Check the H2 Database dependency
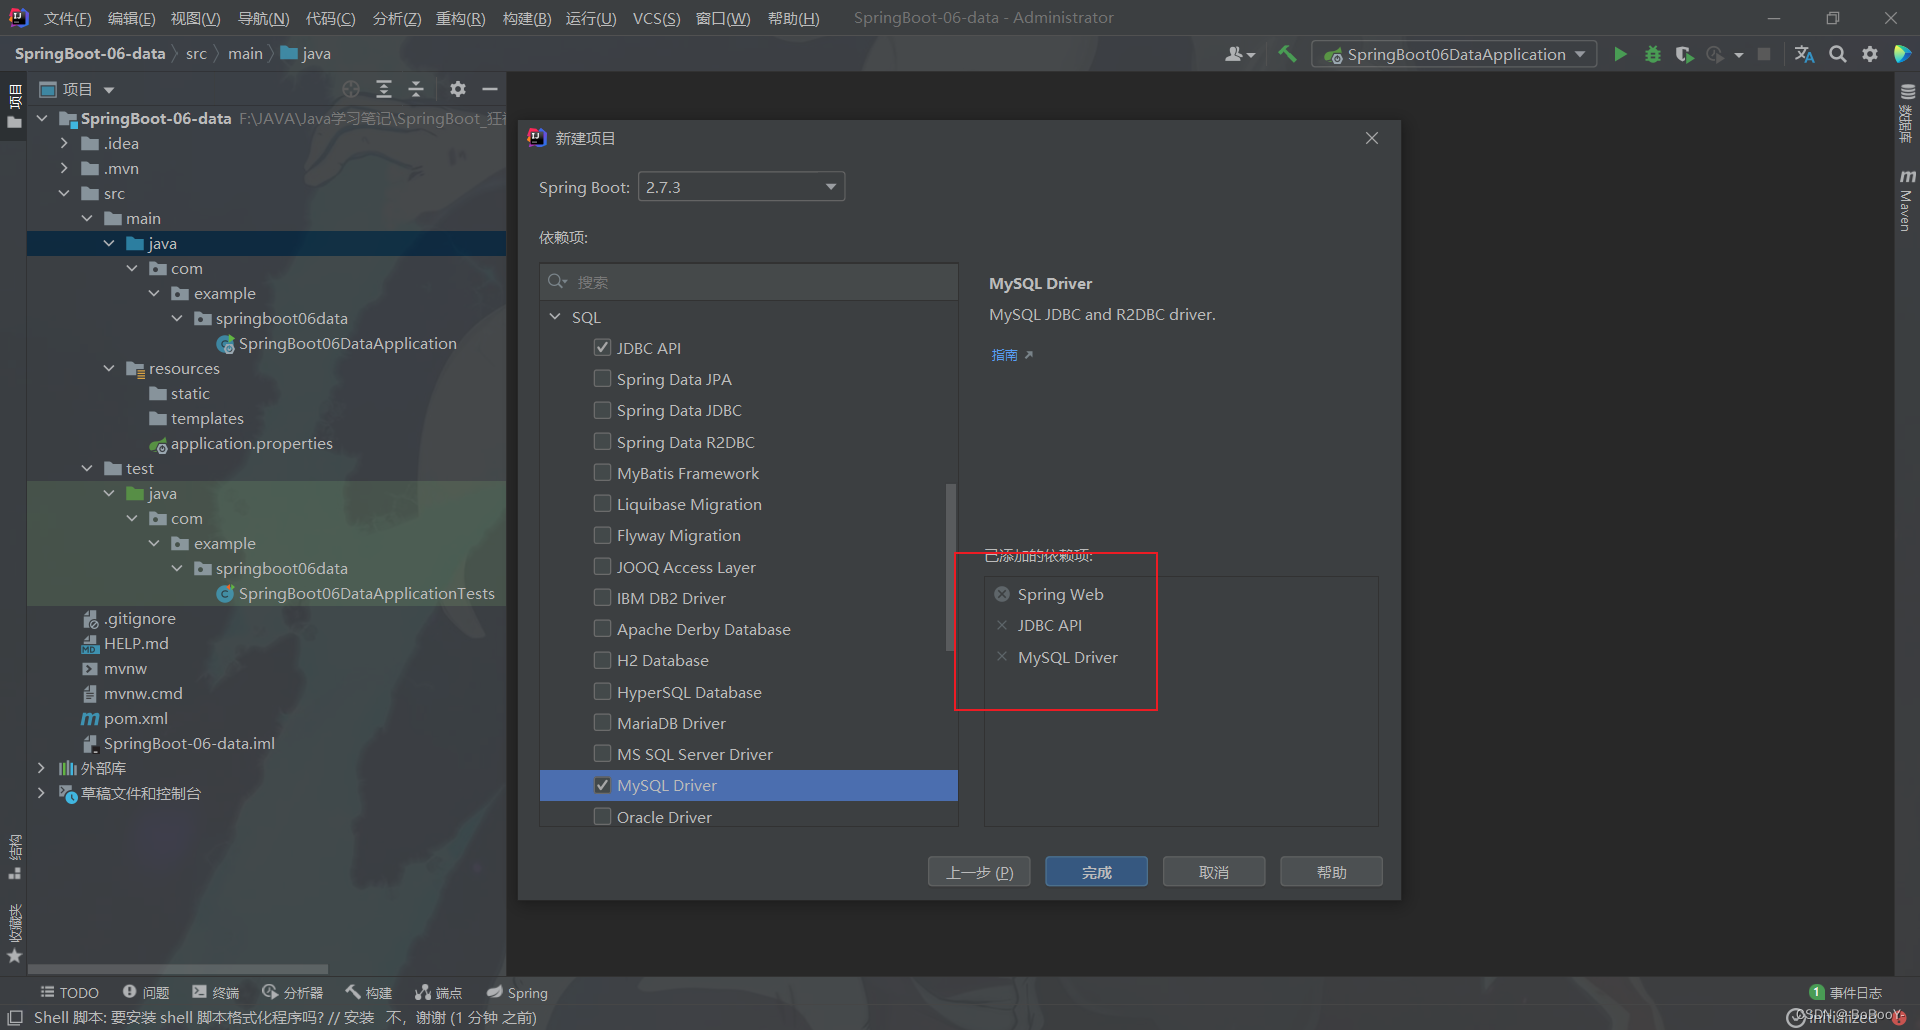 coord(602,660)
